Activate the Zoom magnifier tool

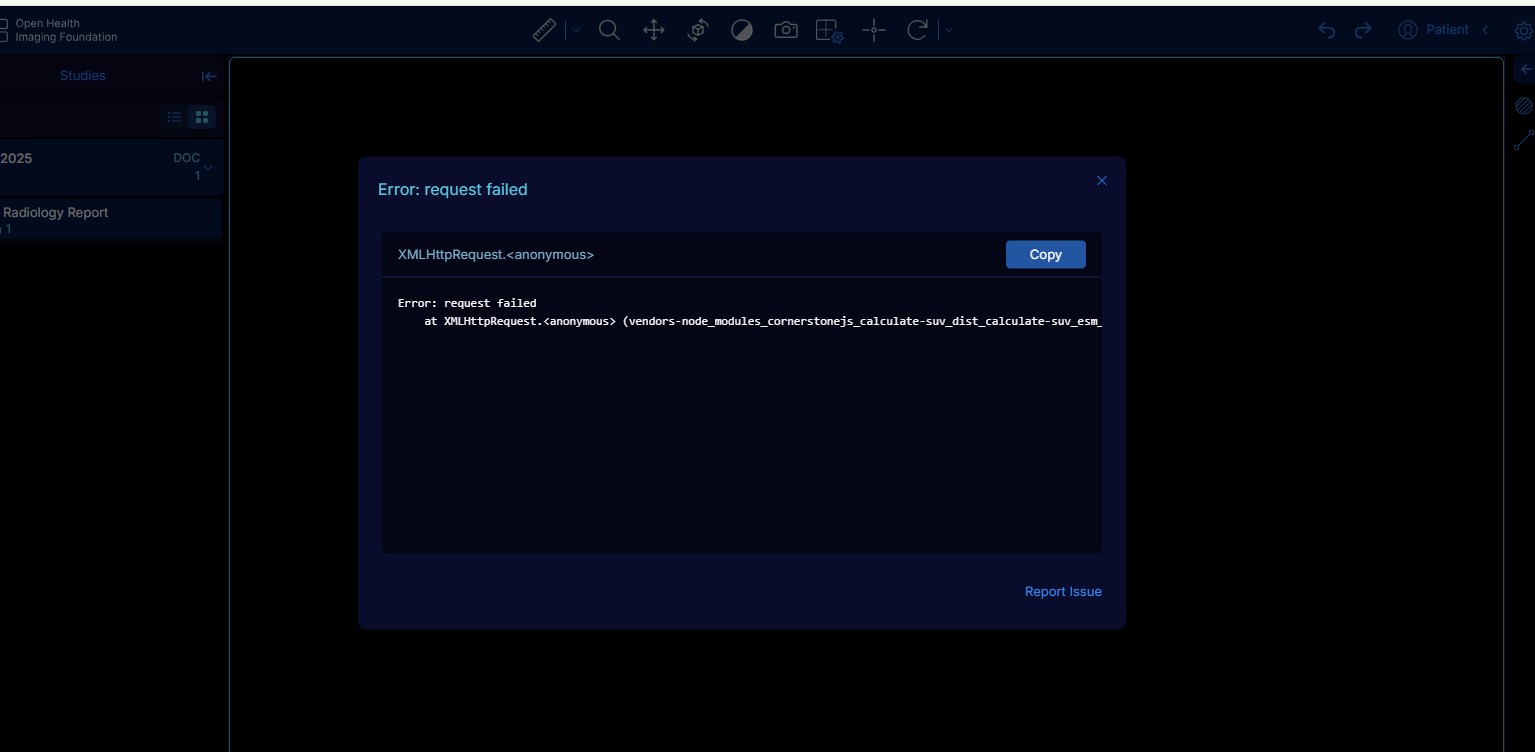(x=609, y=30)
